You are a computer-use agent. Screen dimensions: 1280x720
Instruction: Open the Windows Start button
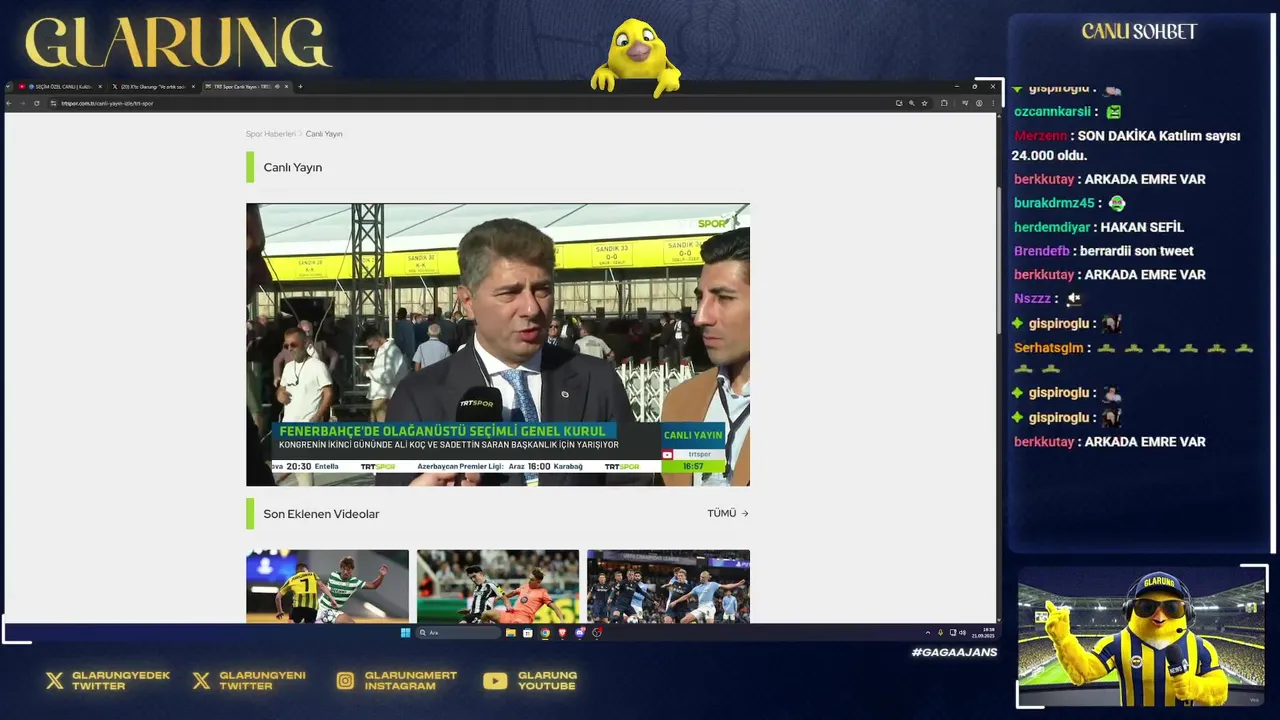[x=405, y=632]
